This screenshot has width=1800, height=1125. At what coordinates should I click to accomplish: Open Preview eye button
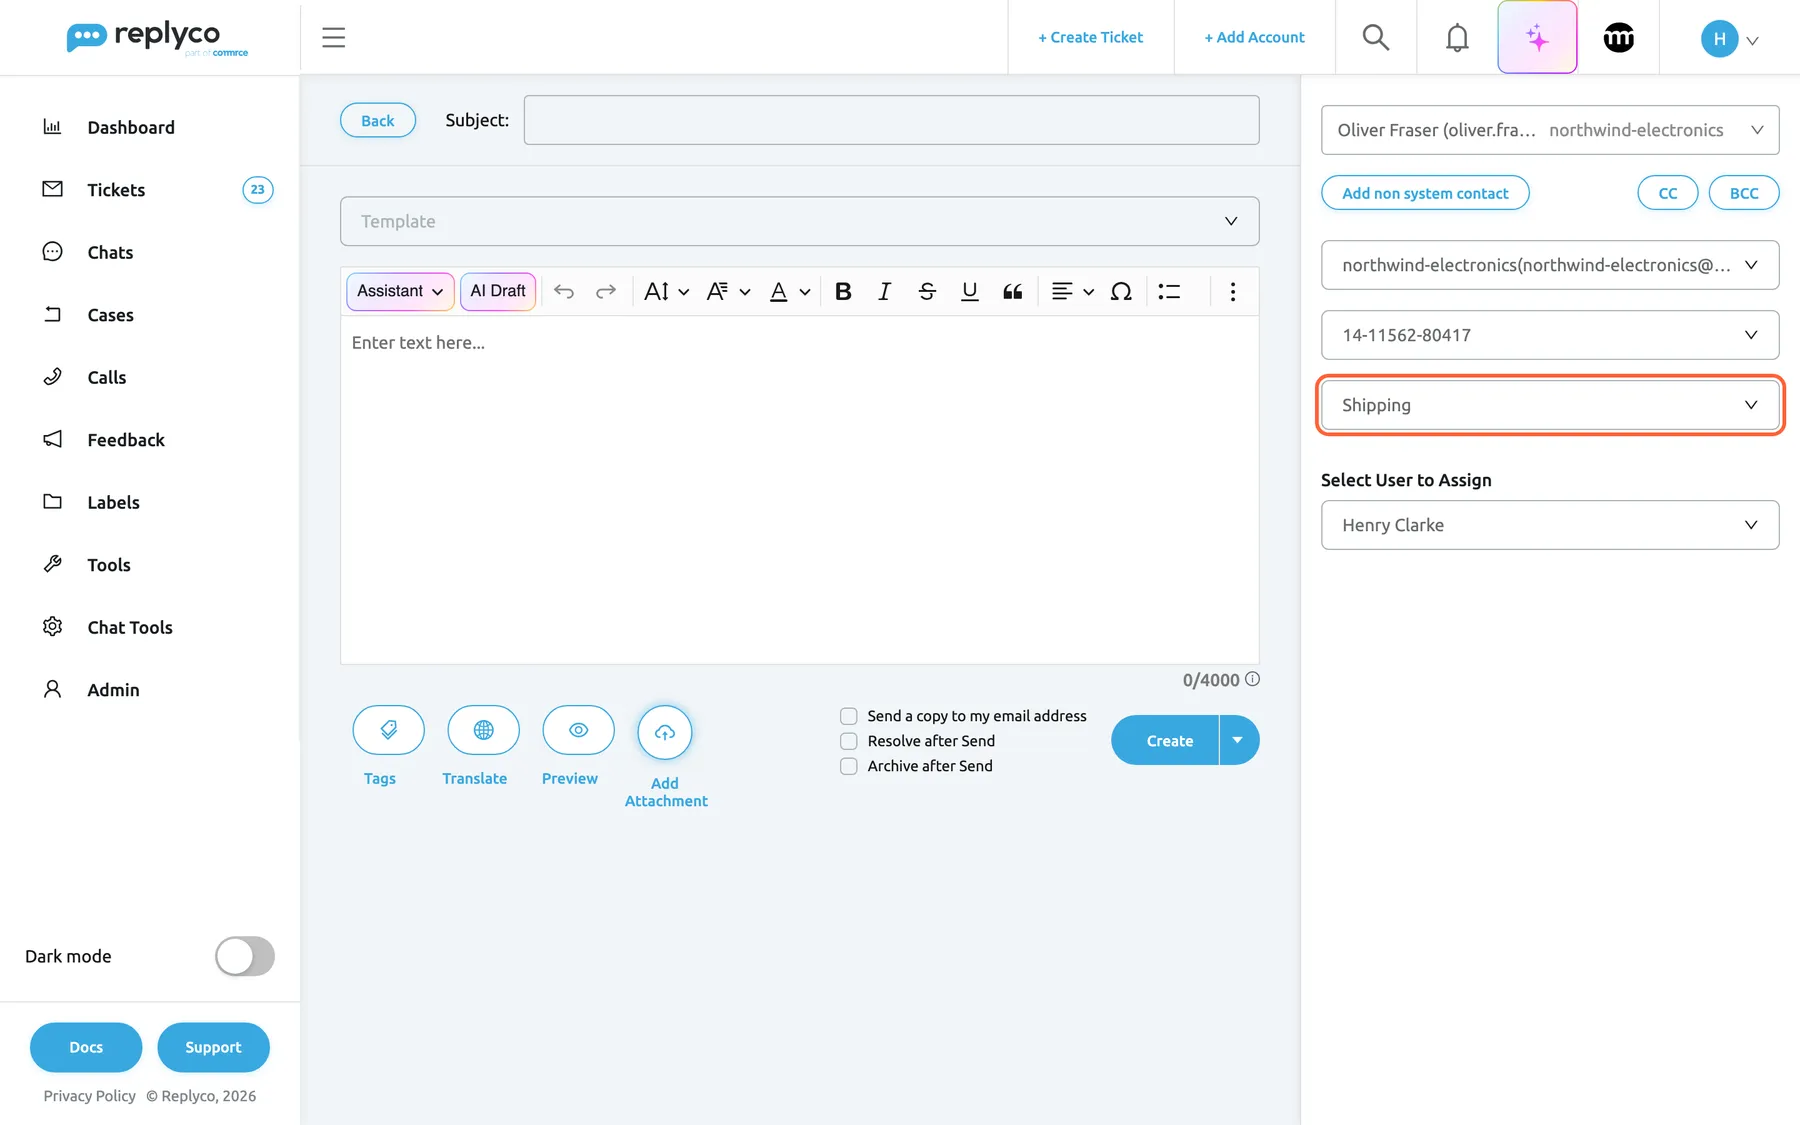[x=578, y=730]
